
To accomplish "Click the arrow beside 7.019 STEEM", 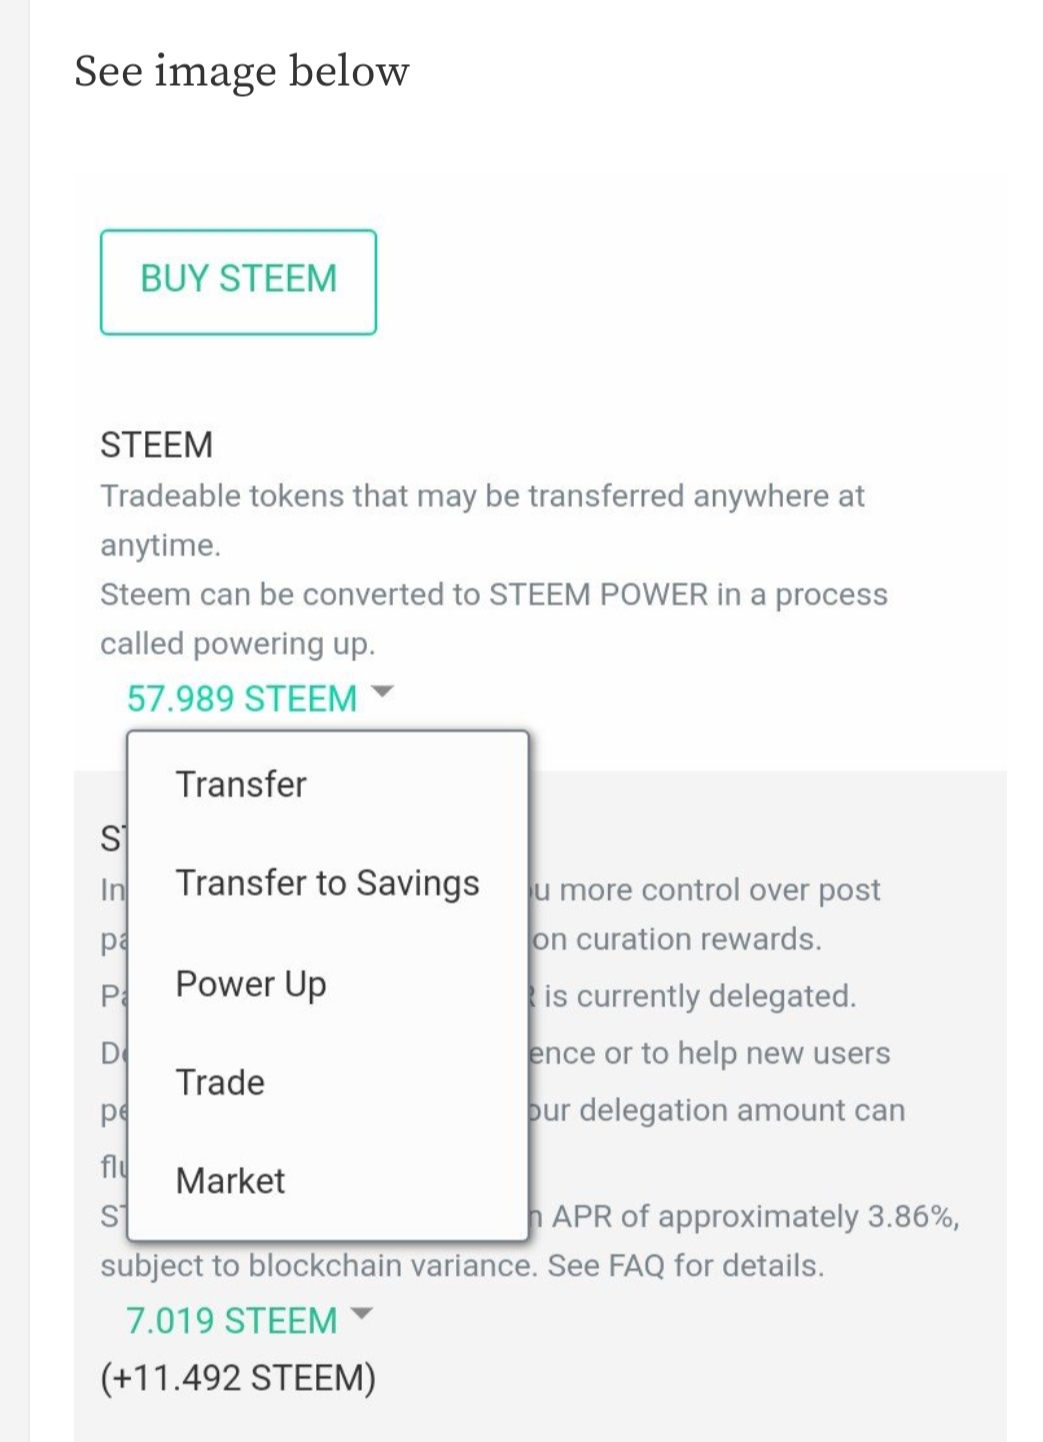I will pos(361,1314).
